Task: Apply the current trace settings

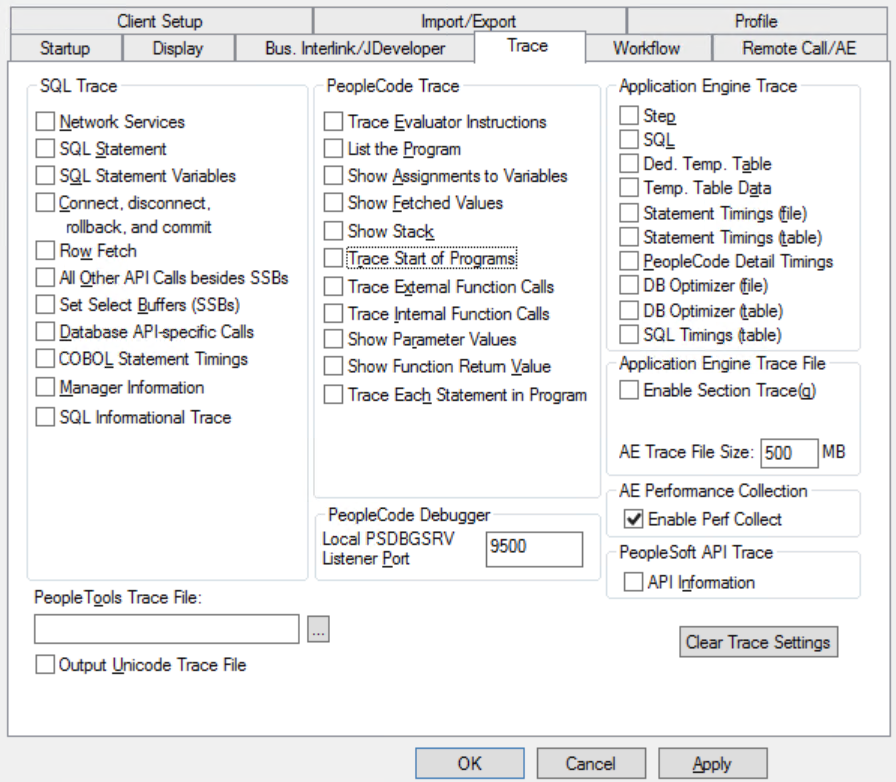Action: [x=712, y=762]
